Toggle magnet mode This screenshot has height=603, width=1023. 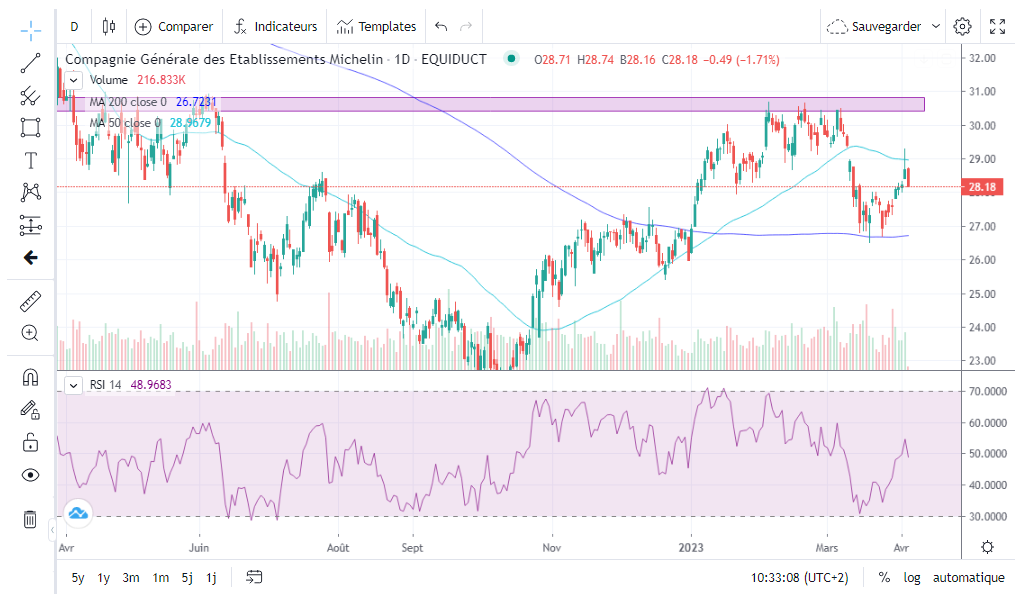click(x=30, y=377)
